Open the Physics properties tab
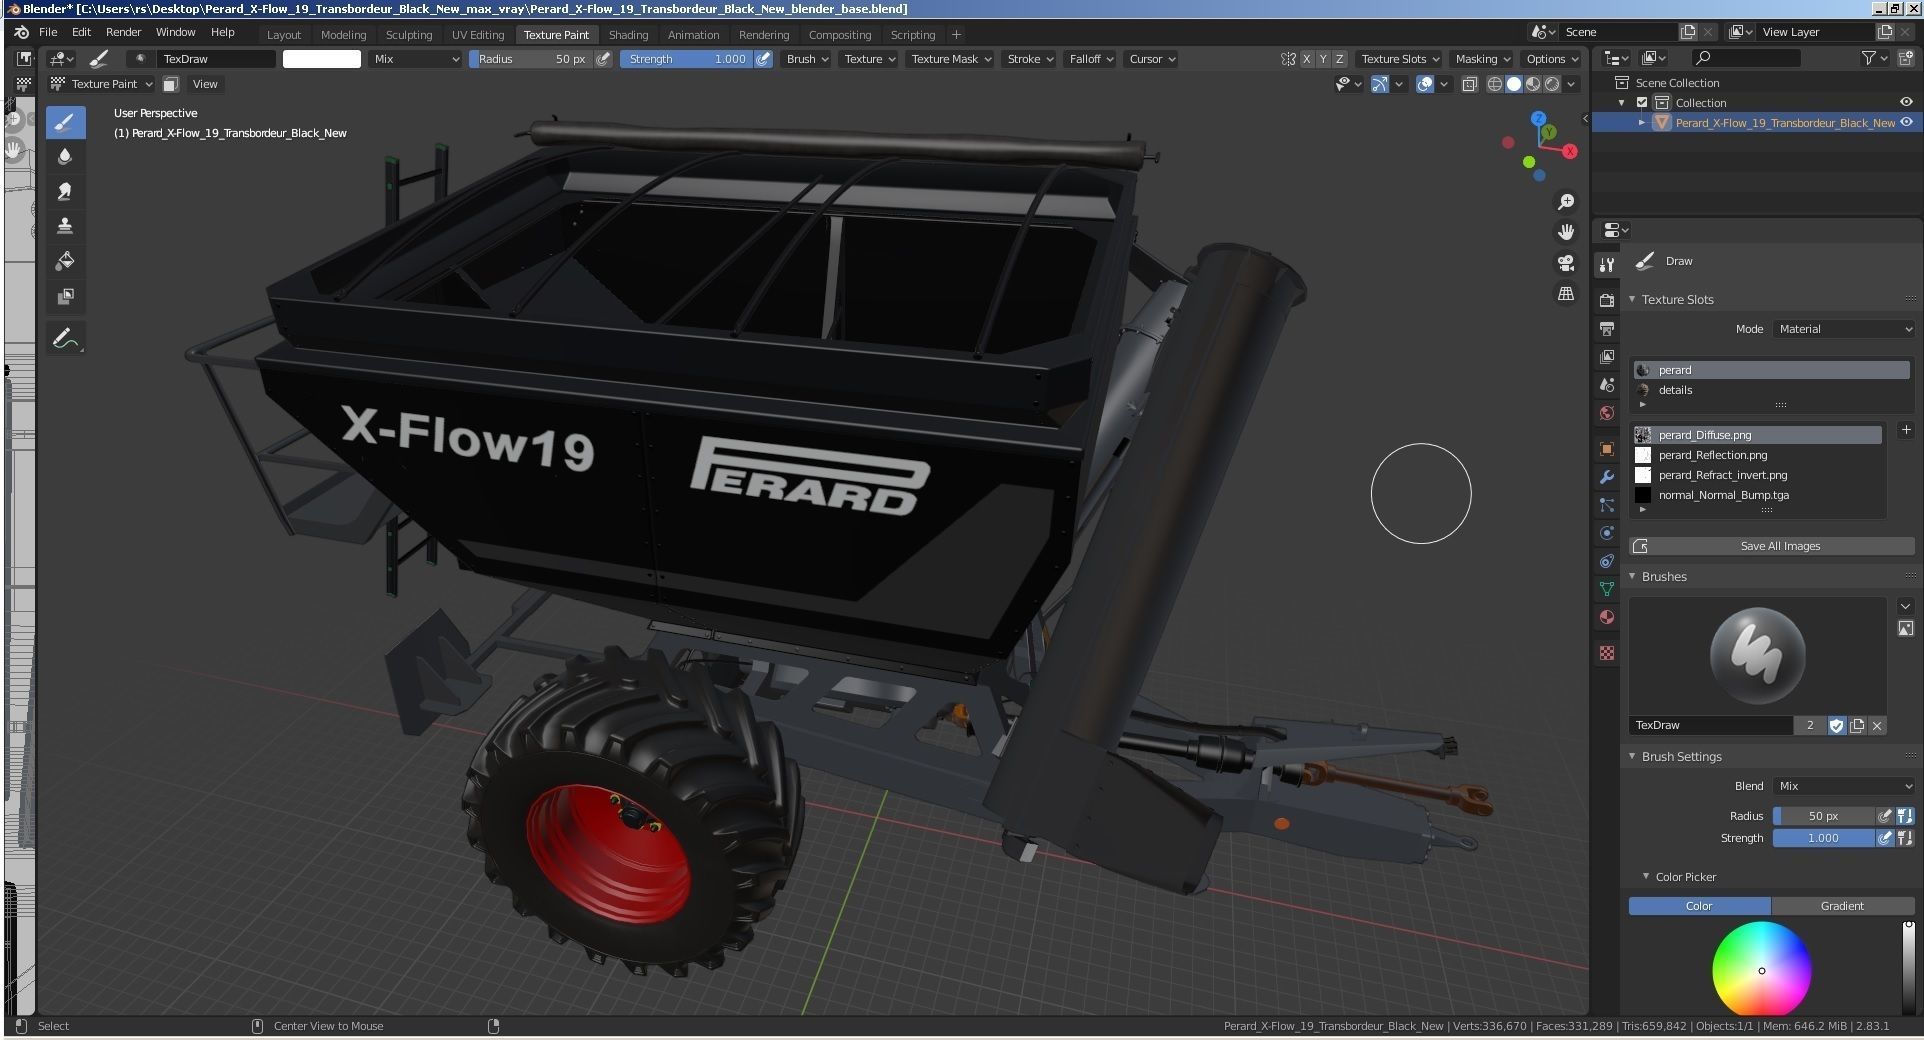The height and width of the screenshot is (1040, 1924). pyautogui.click(x=1606, y=533)
